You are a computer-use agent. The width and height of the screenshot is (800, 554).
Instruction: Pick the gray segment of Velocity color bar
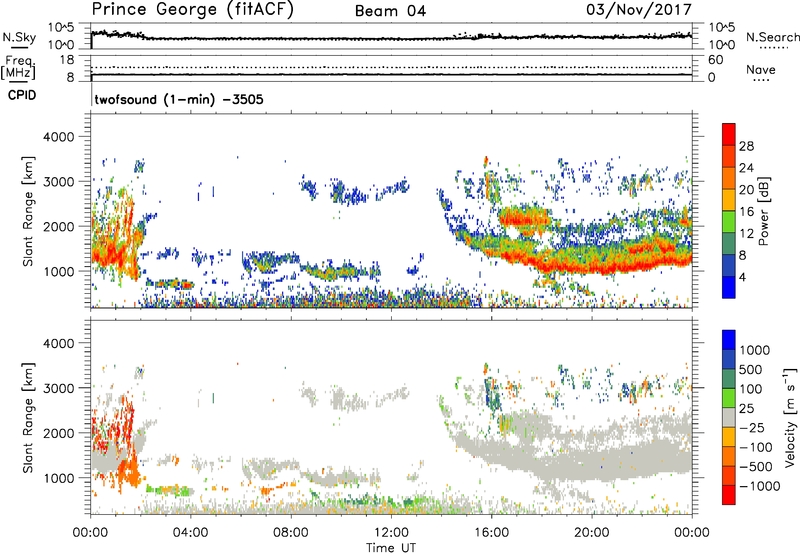(x=729, y=417)
